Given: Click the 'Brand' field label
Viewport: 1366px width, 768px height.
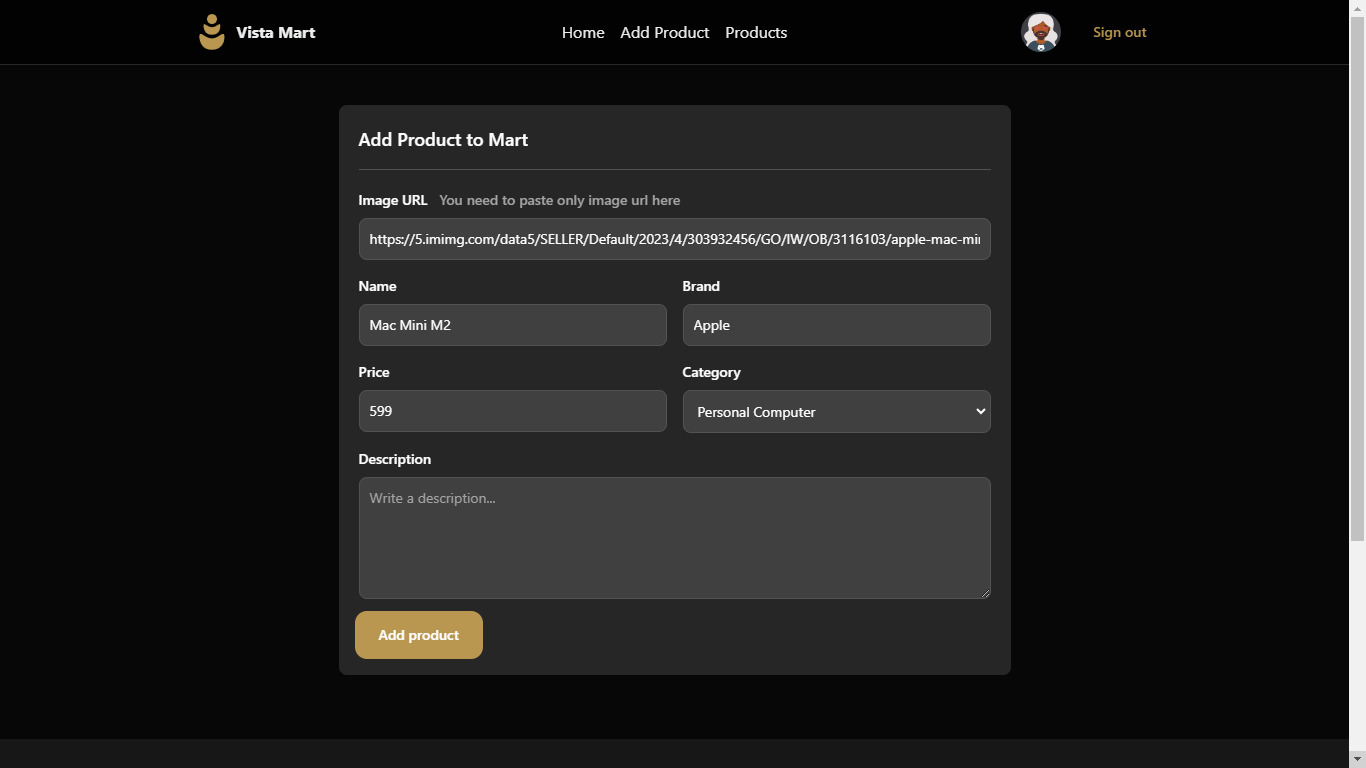Looking at the screenshot, I should click(701, 286).
